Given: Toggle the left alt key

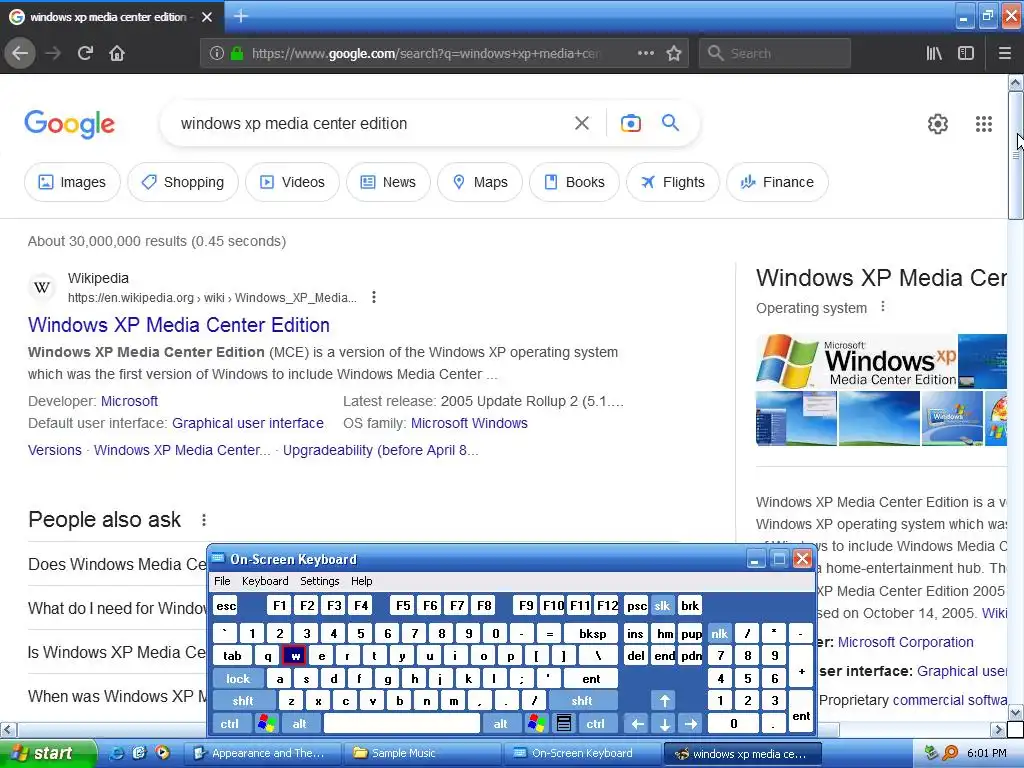Looking at the screenshot, I should coord(300,724).
